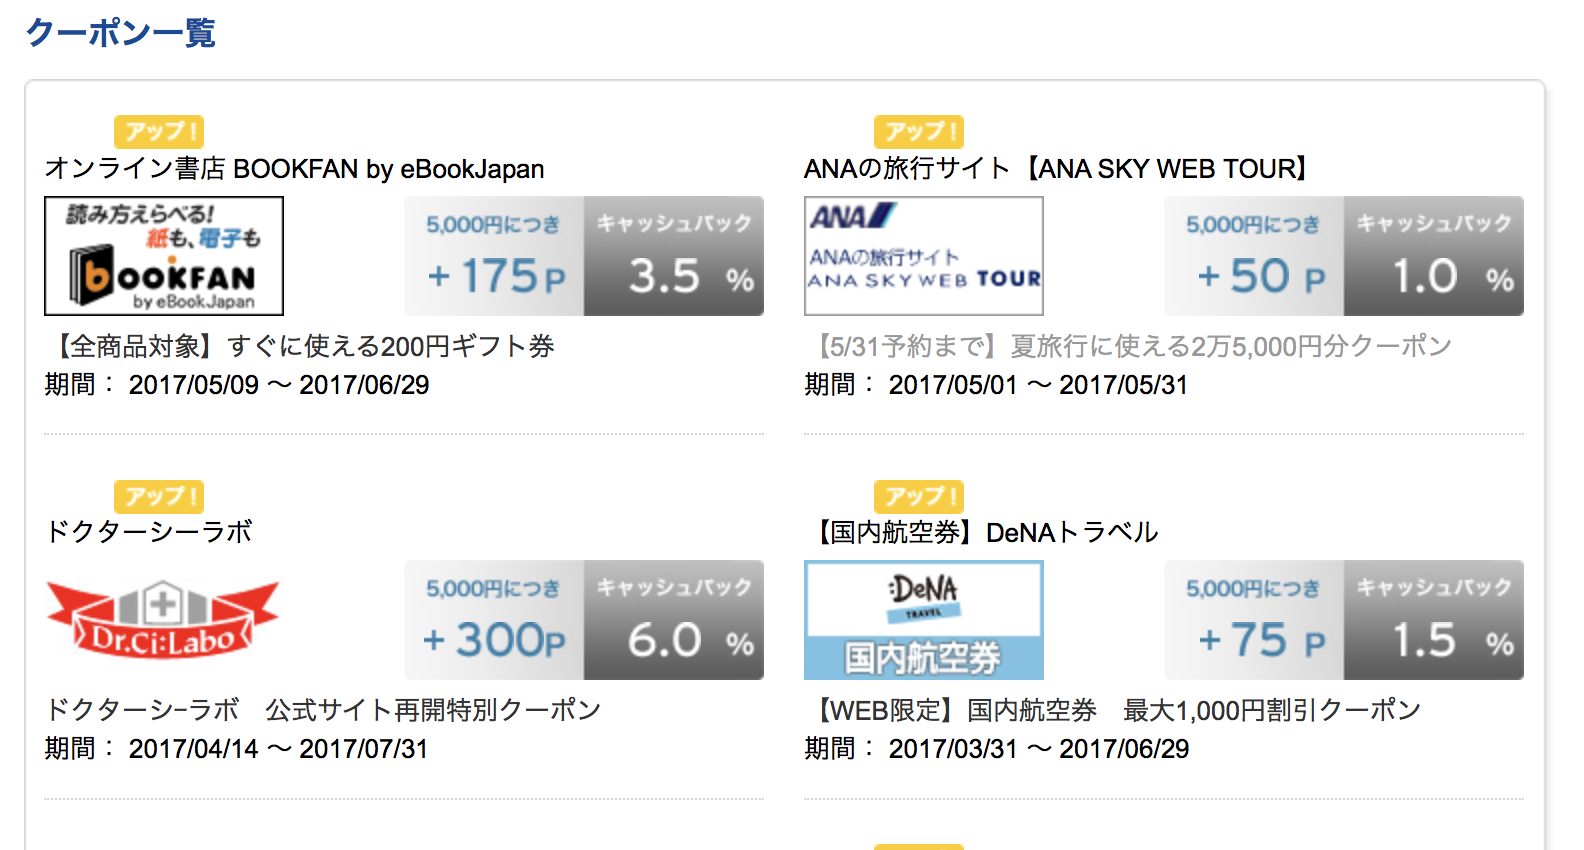
Task: Click the アップ! badge above DeNAトラベル
Action: coord(919,496)
